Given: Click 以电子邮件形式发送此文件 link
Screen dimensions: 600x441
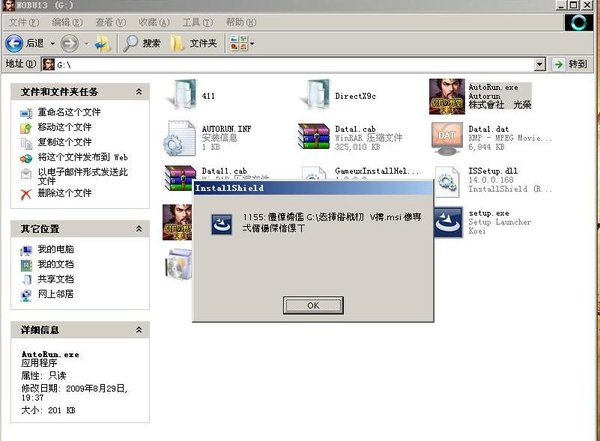Looking at the screenshot, I should pos(83,176).
